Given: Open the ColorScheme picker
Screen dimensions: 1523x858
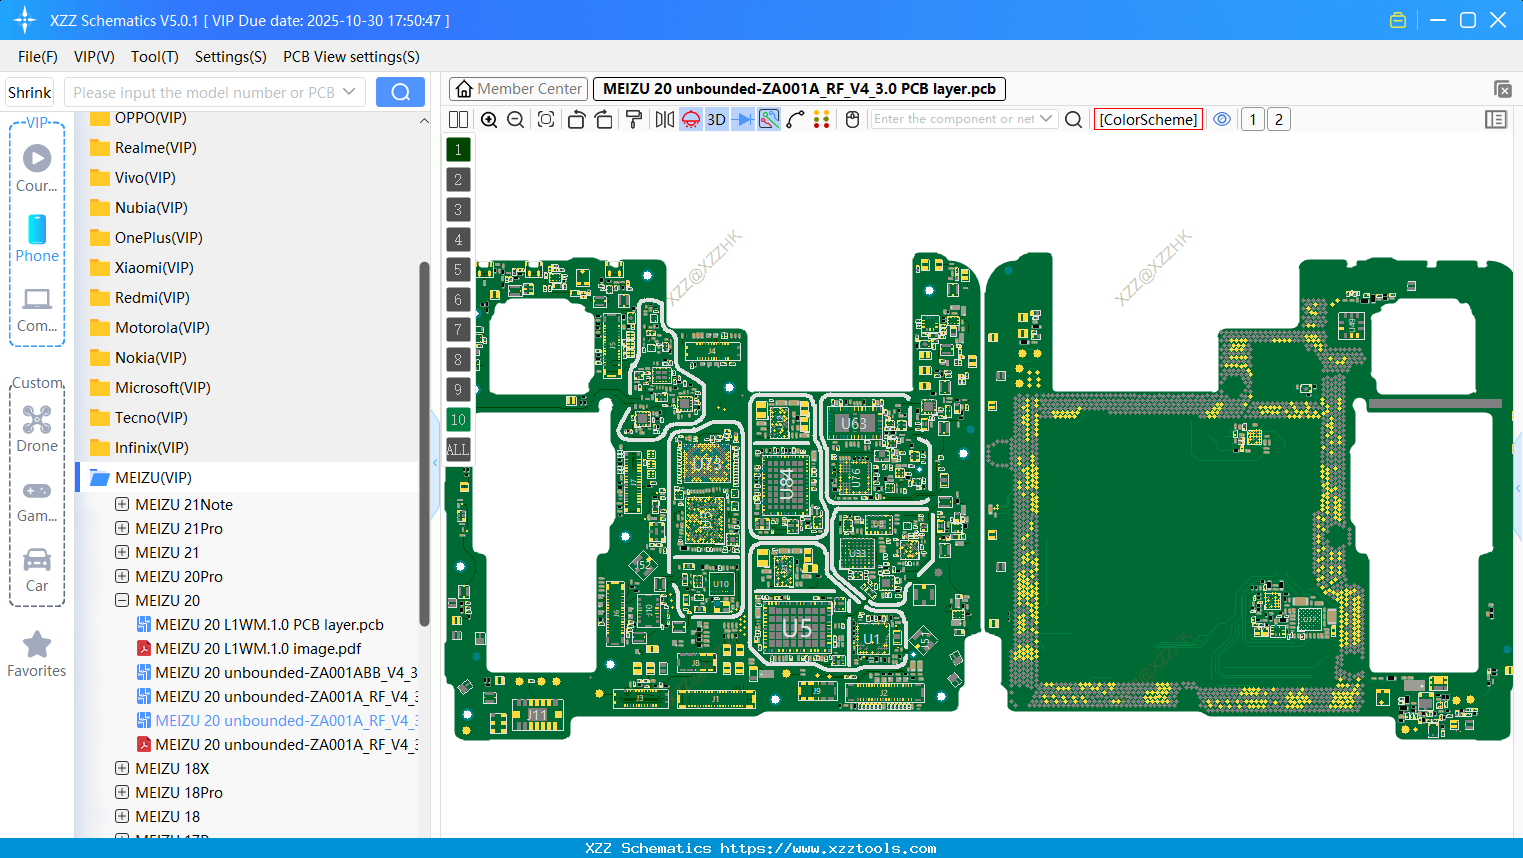Looking at the screenshot, I should tap(1148, 120).
